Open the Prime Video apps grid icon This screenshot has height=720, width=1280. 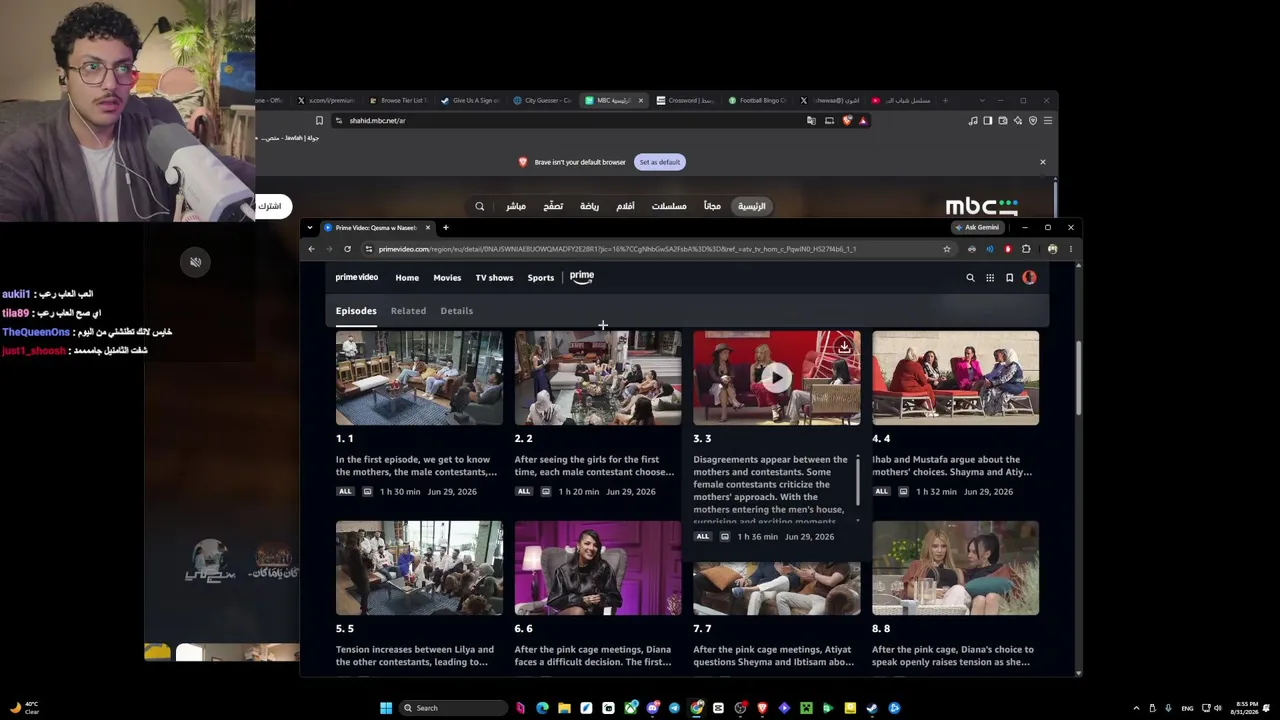(x=990, y=278)
